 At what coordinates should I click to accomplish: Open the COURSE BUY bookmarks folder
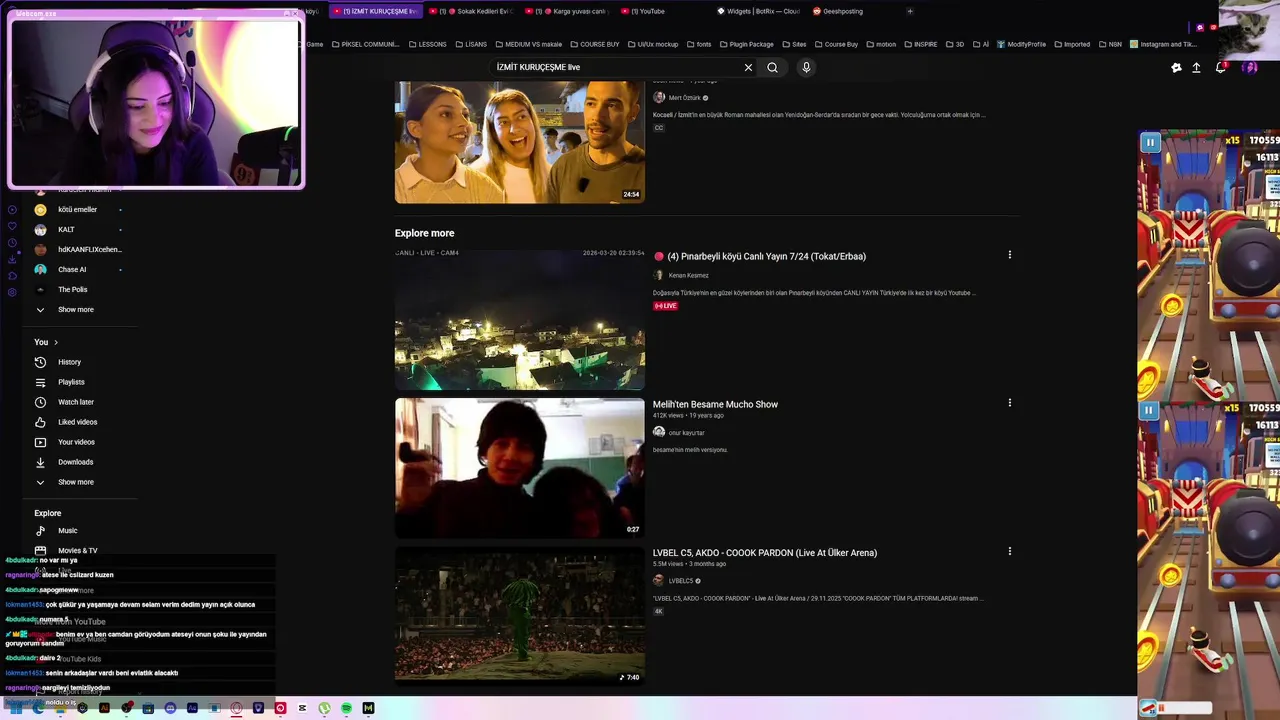[594, 44]
